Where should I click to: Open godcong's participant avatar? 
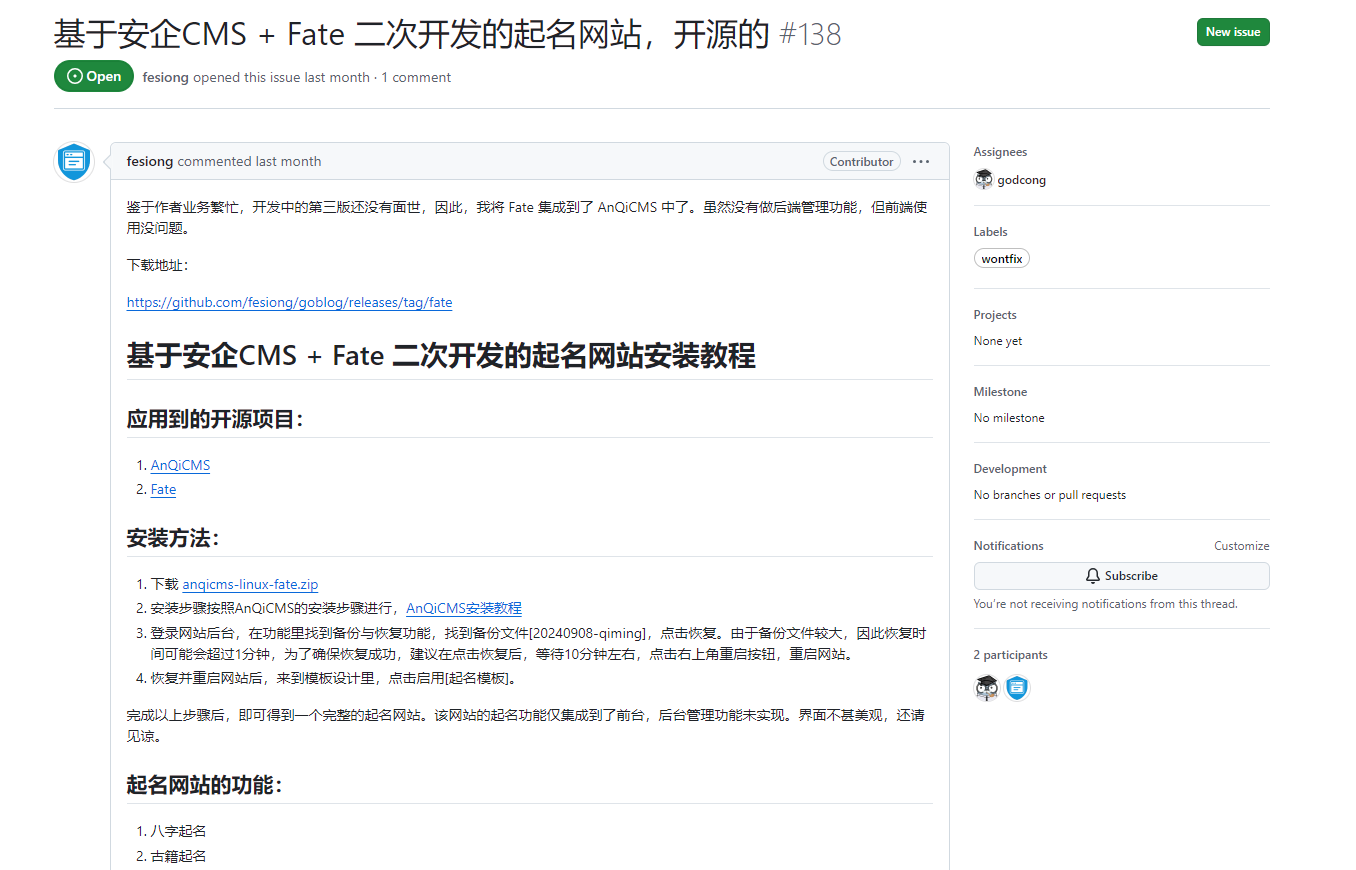point(987,688)
